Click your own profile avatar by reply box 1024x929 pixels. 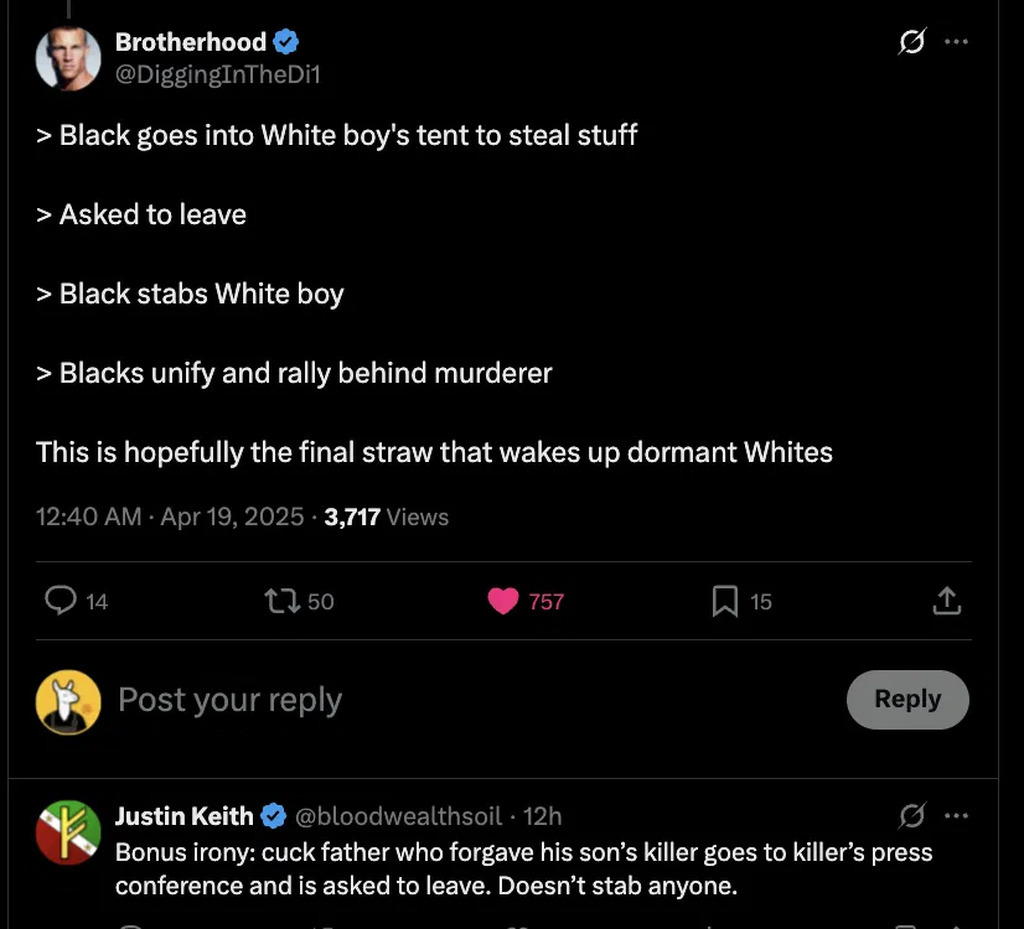(68, 702)
